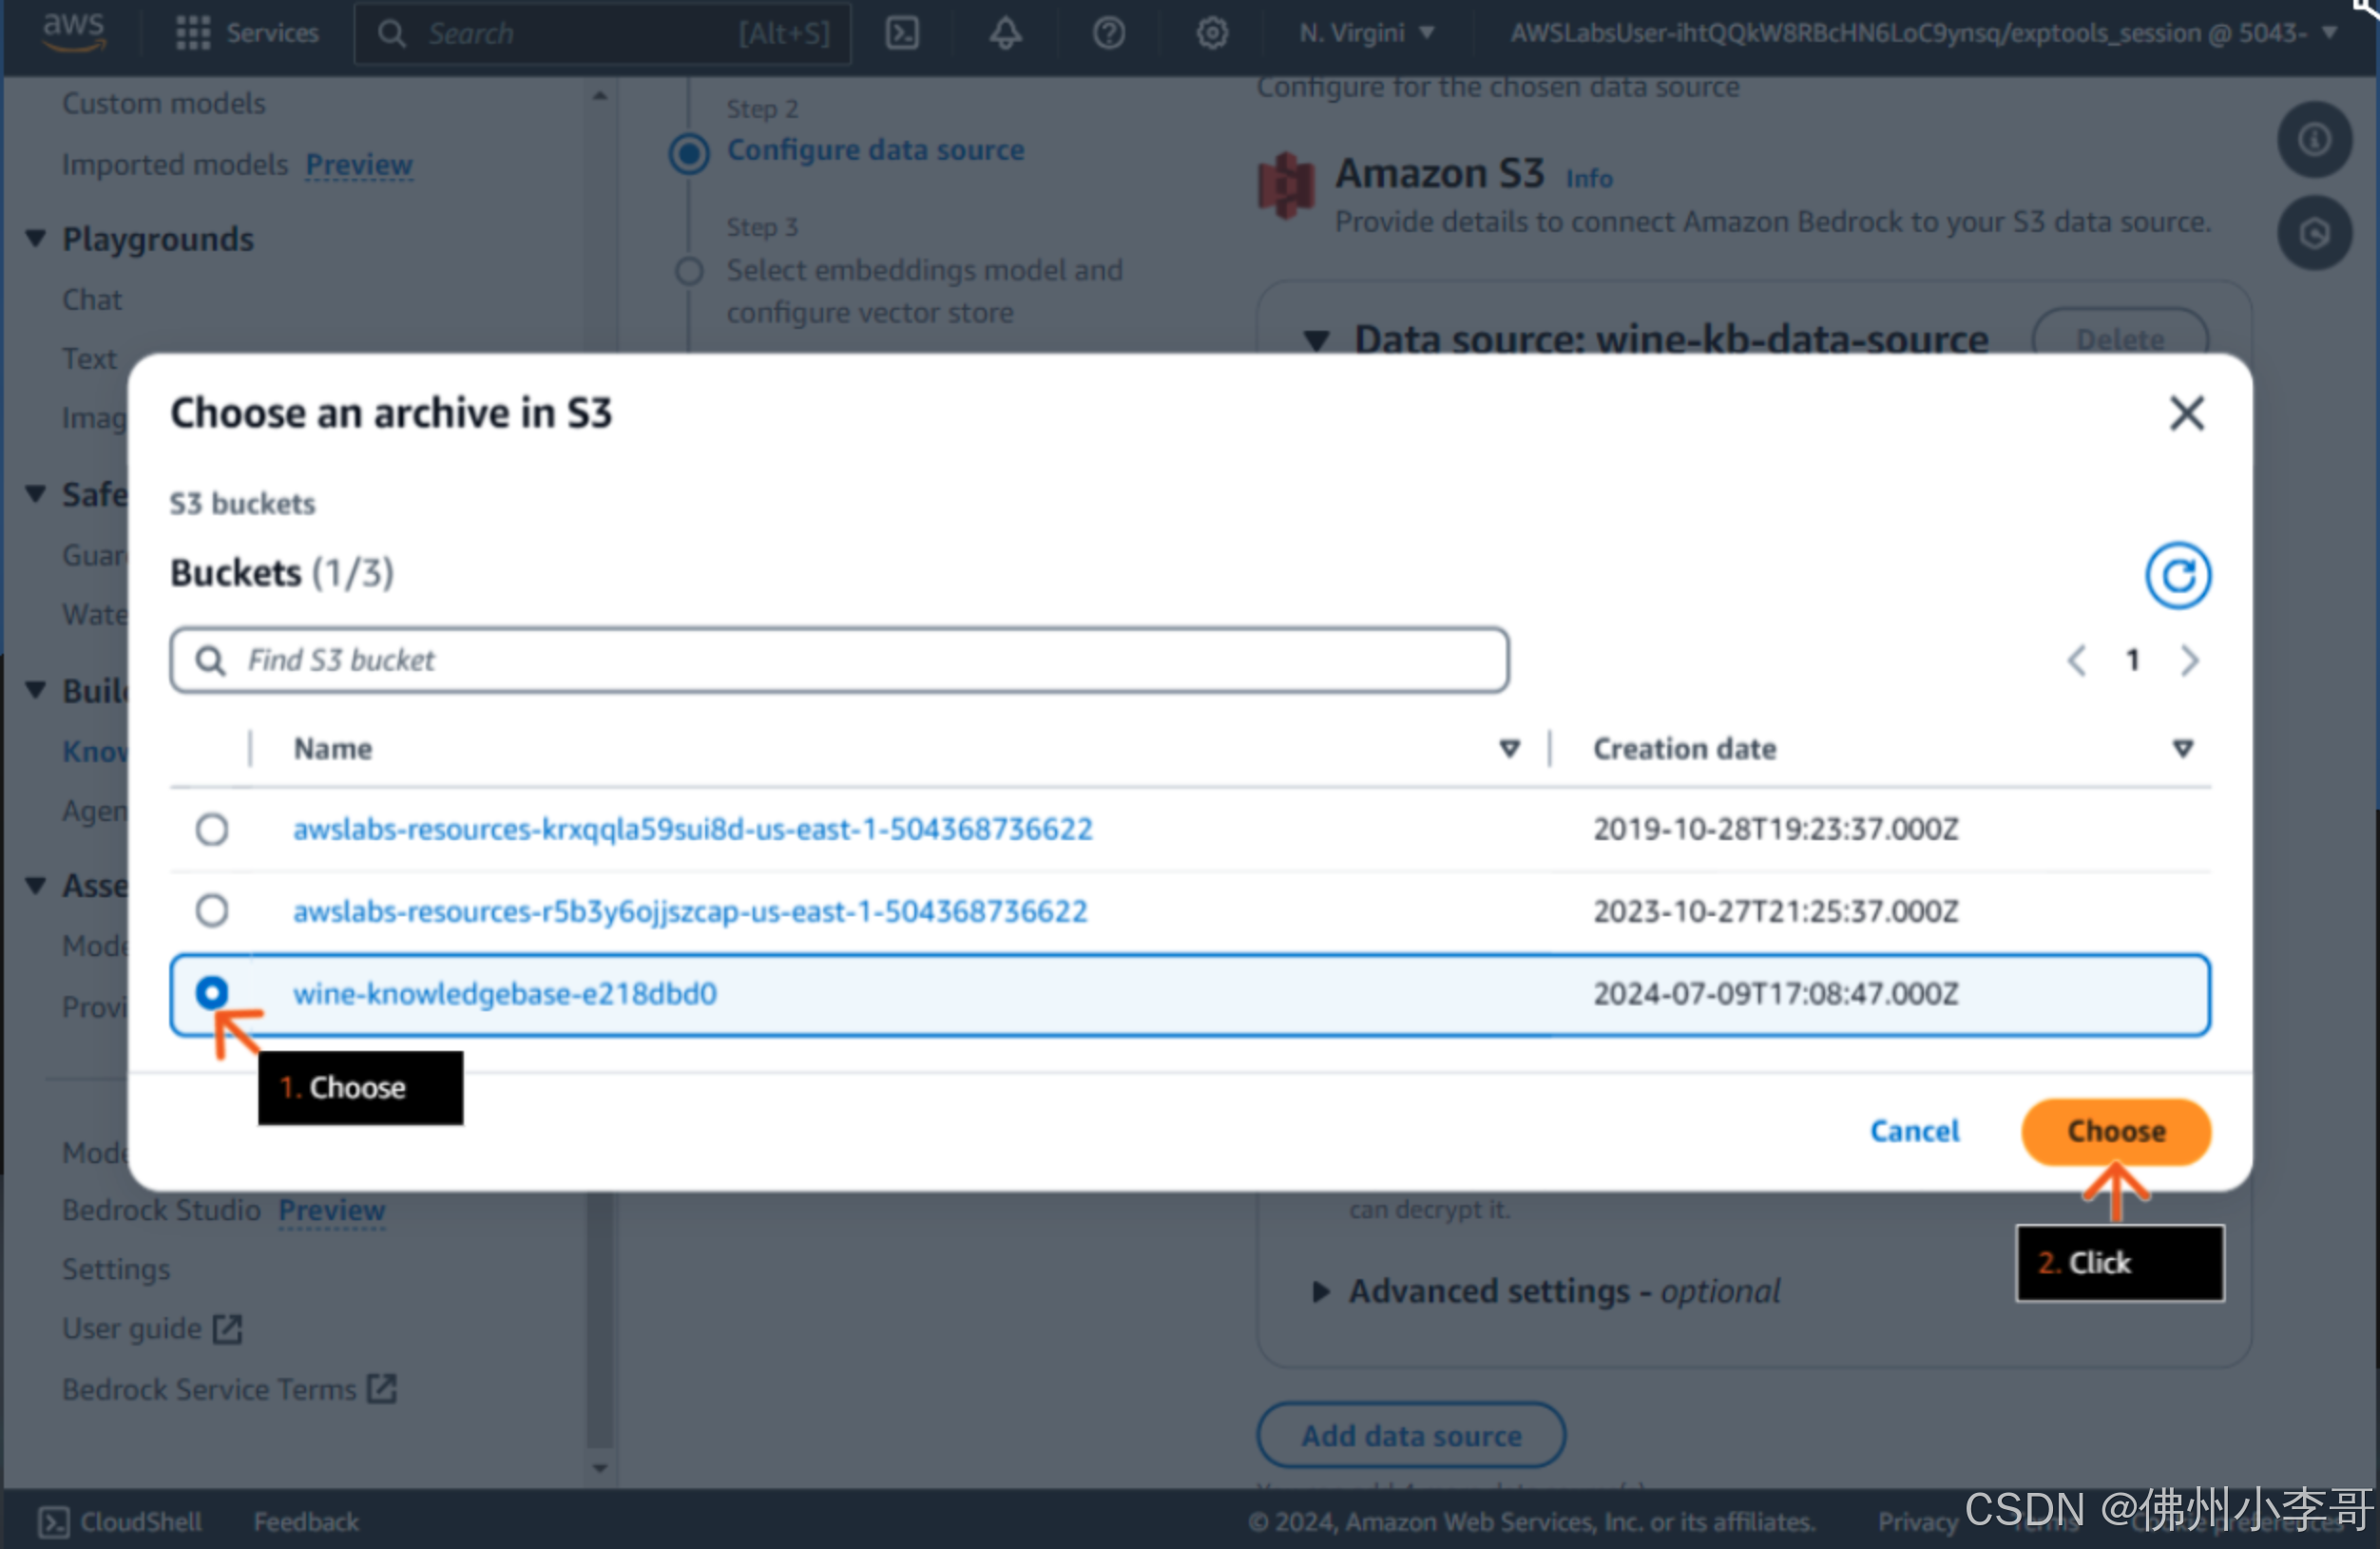The image size is (2380, 1549).
Task: Delete the wine-kb-data-source
Action: [2120, 339]
